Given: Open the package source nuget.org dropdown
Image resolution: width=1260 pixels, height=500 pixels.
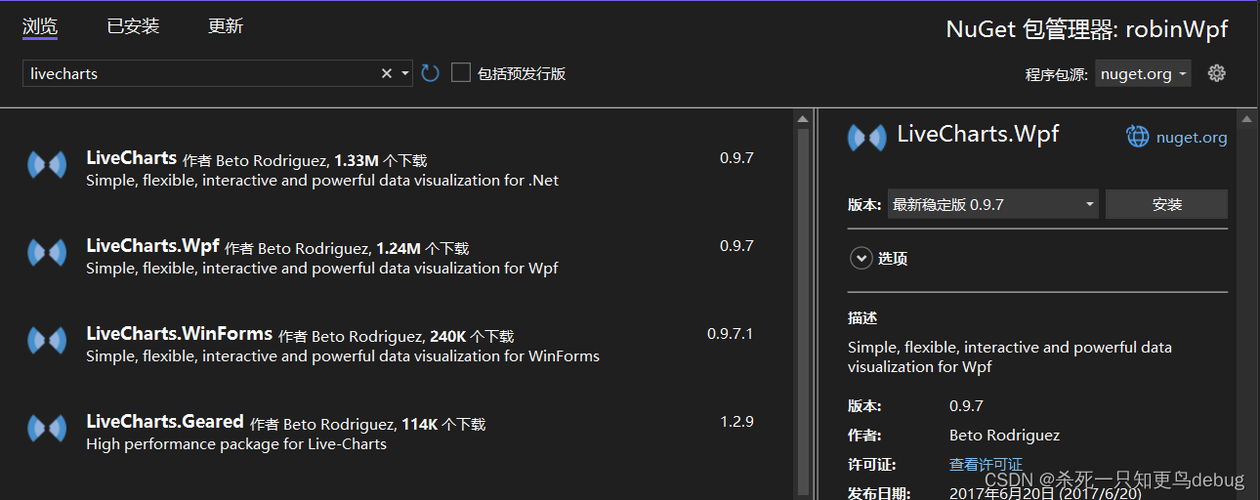Looking at the screenshot, I should pos(1144,74).
